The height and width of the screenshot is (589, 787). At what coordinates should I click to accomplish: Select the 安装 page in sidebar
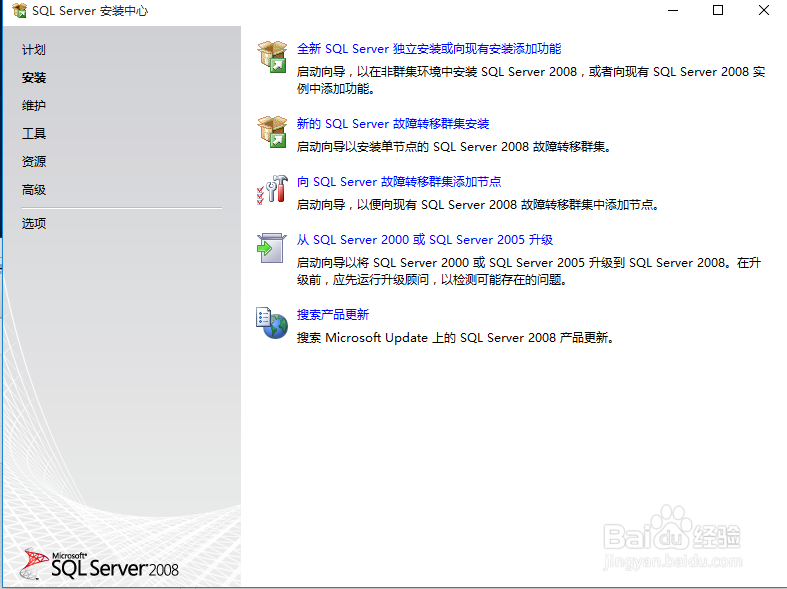click(x=34, y=78)
